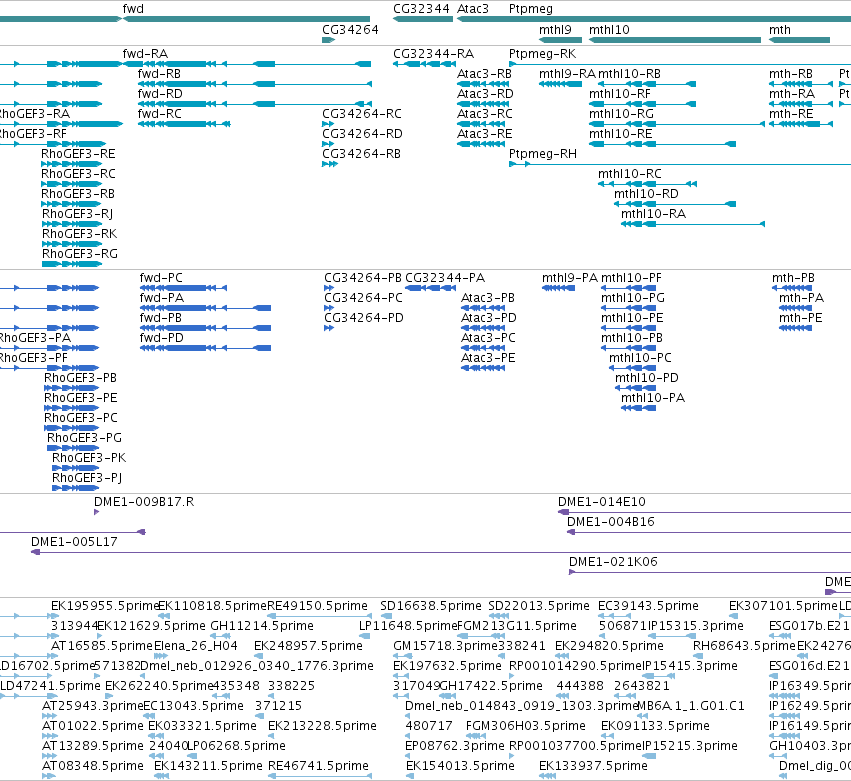
Task: Open the mthl10-RA transcript label
Action: click(653, 214)
